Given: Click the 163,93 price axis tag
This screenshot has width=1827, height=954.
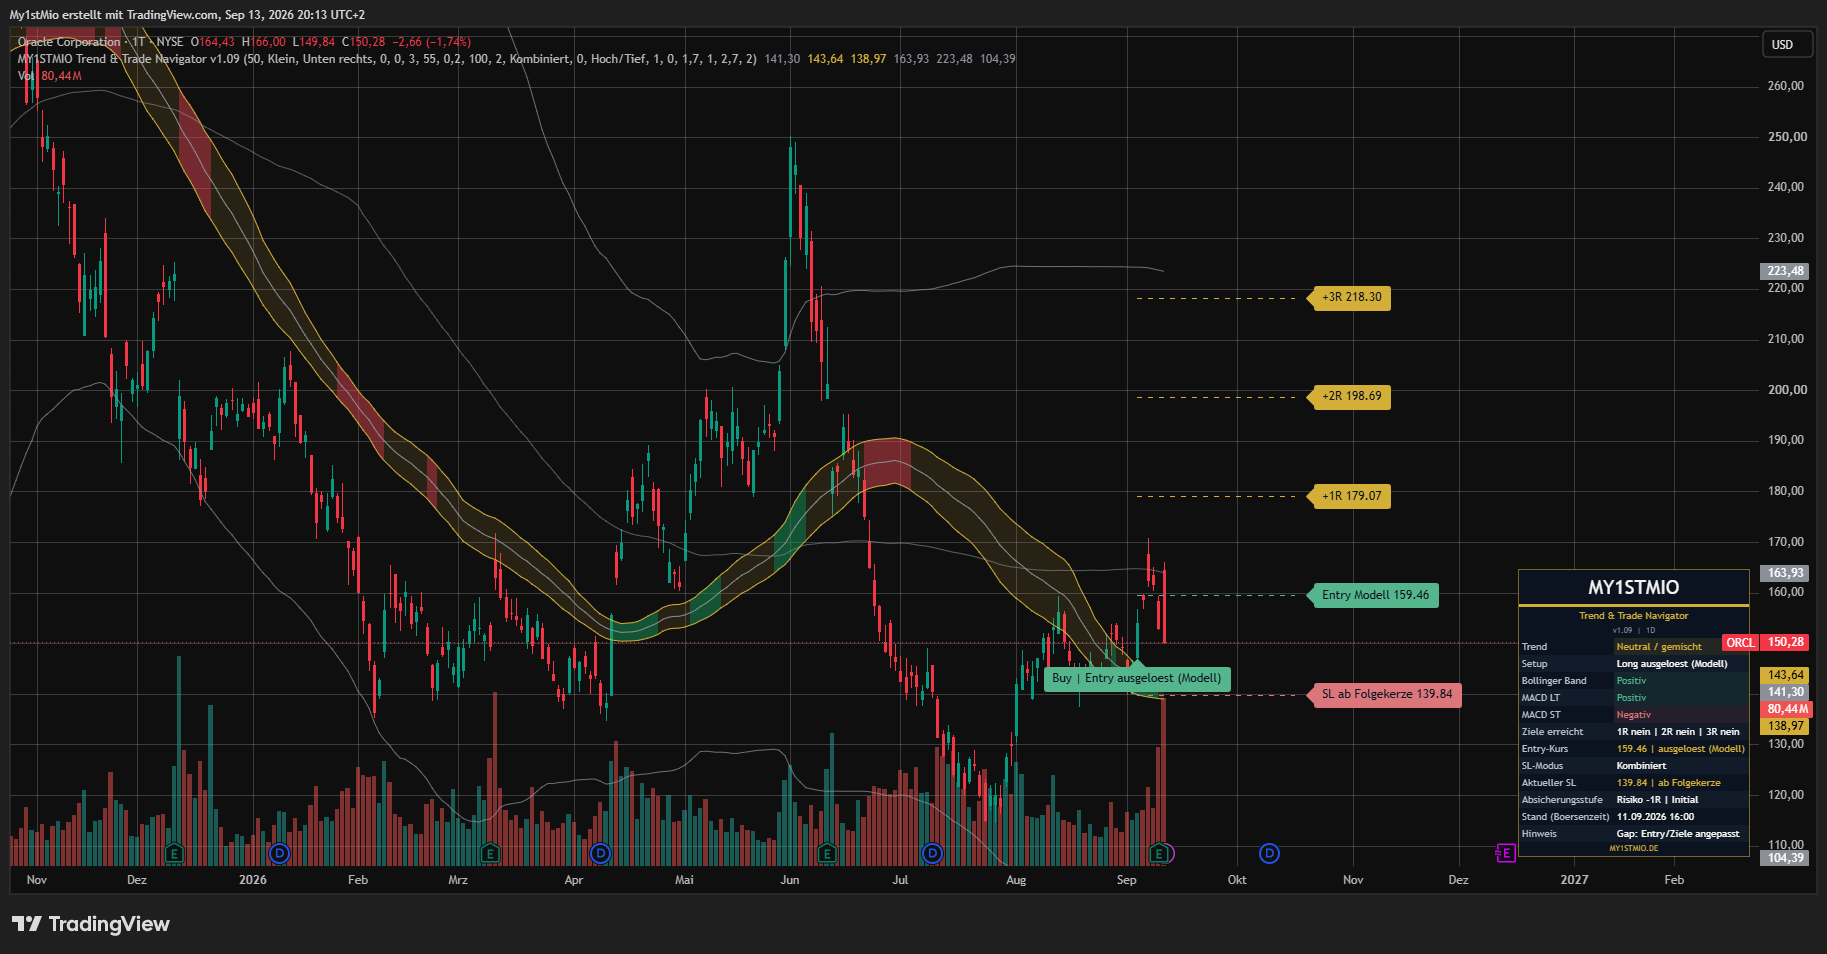Looking at the screenshot, I should pyautogui.click(x=1785, y=573).
